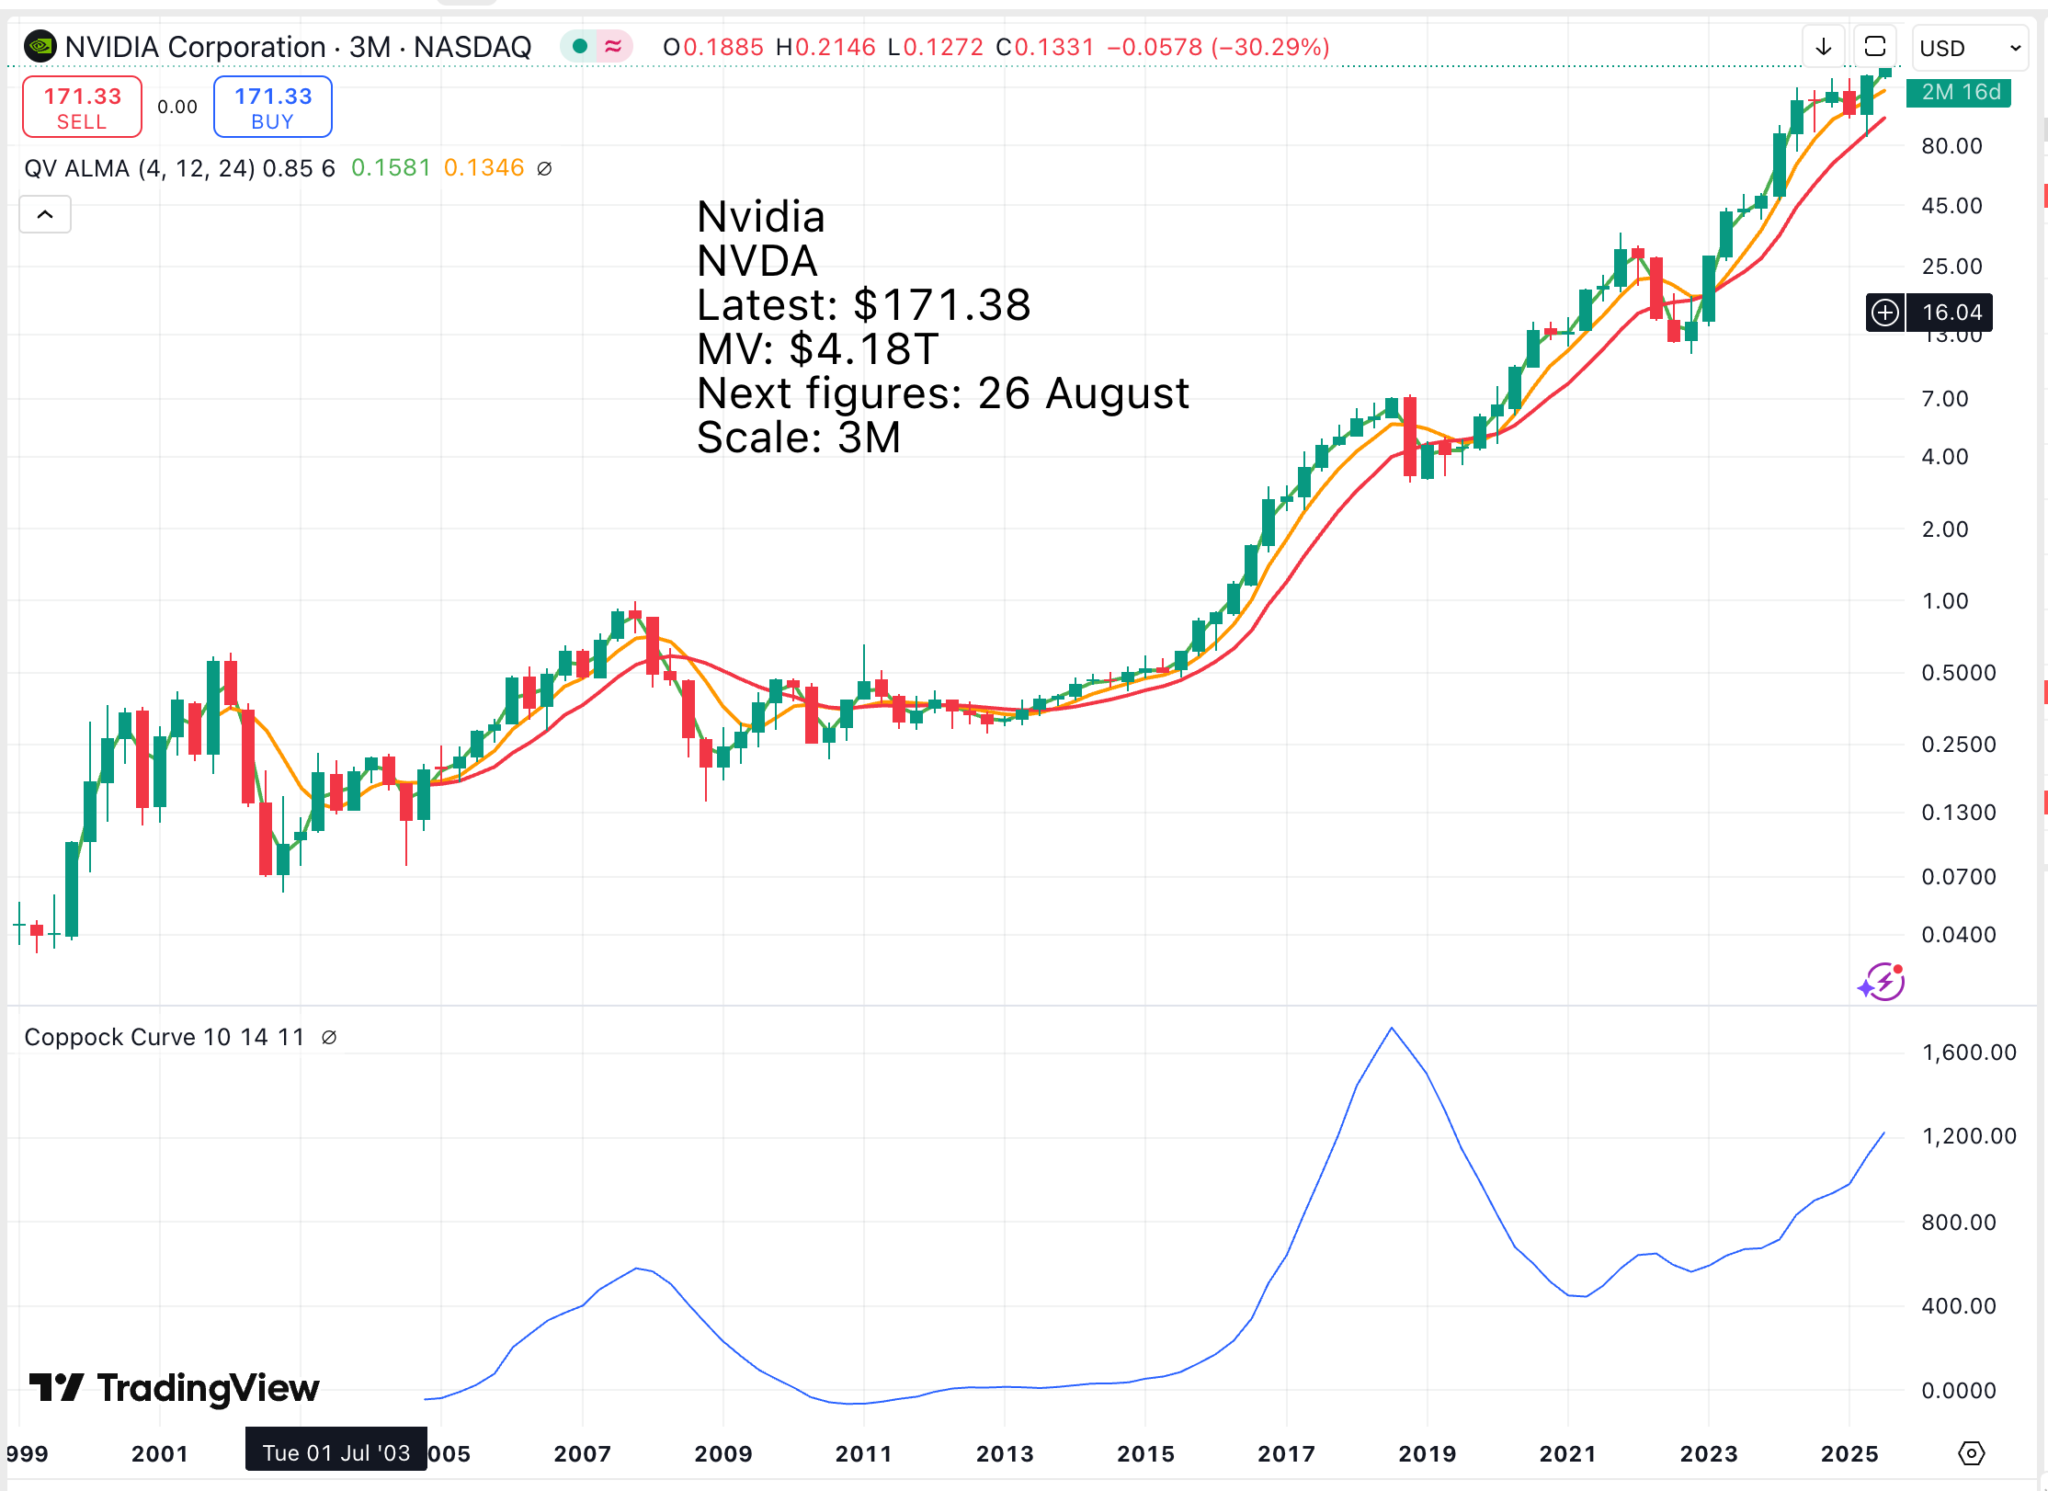Click the 2025 time axis label
Image resolution: width=2048 pixels, height=1491 pixels.
tap(1849, 1454)
